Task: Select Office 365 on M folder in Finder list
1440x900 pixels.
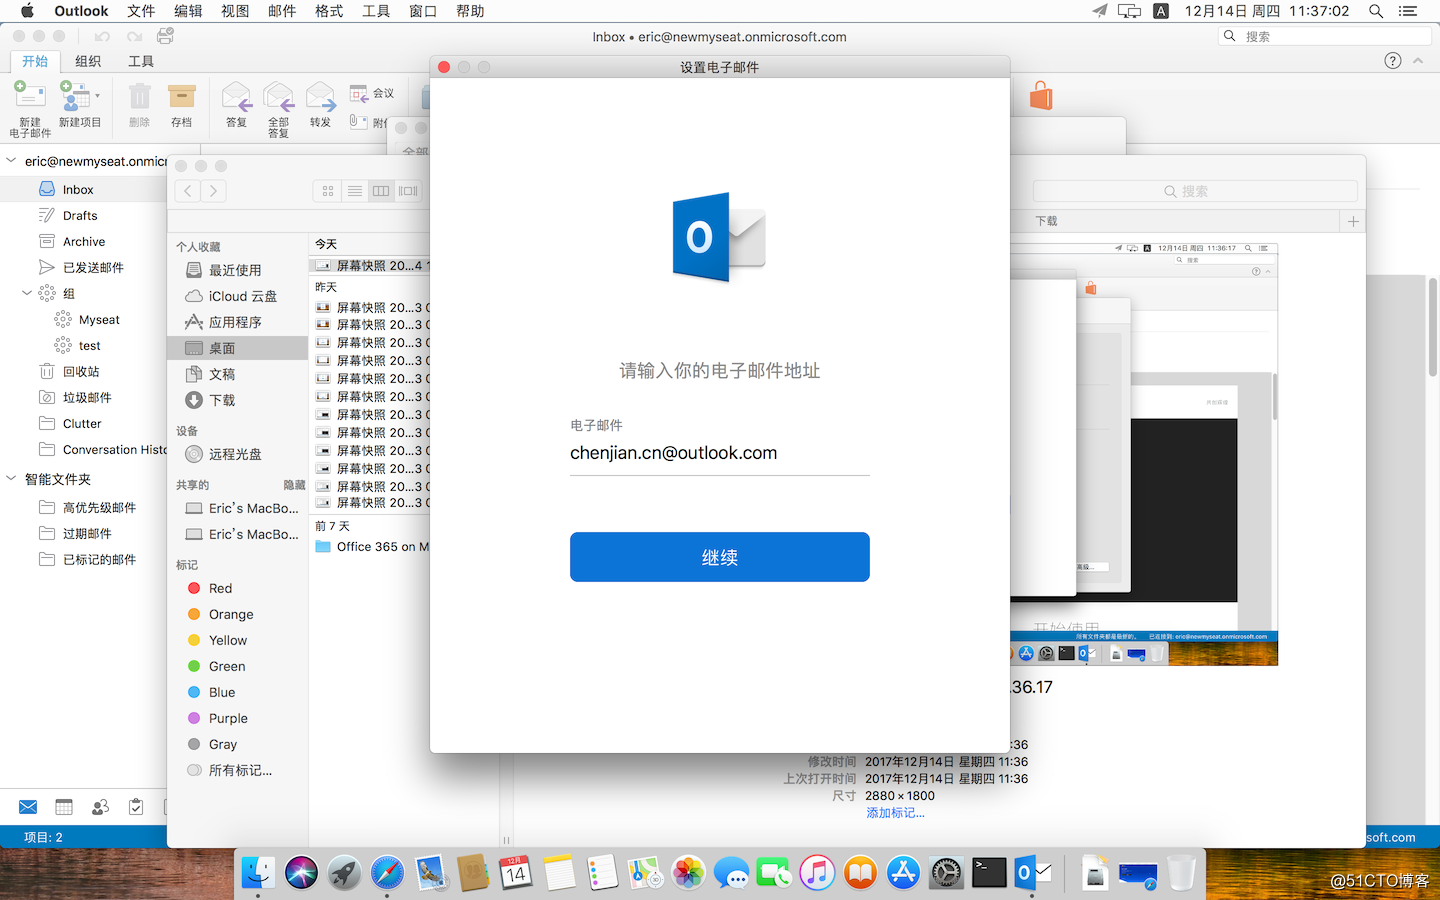Action: tap(371, 546)
